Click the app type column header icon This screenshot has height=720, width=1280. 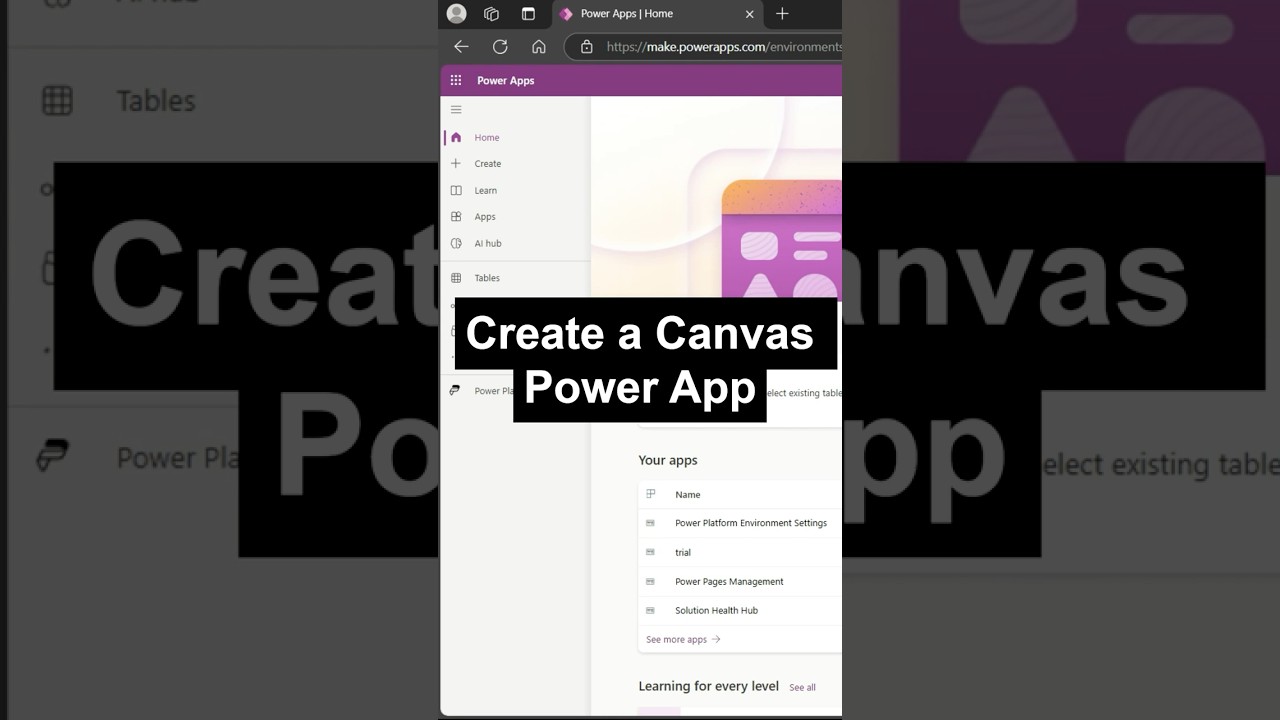click(651, 494)
